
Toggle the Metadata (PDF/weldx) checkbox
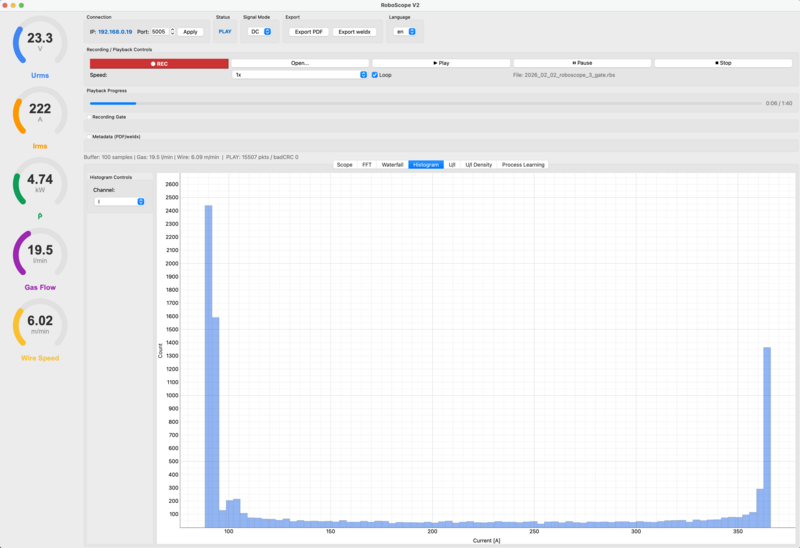coord(88,136)
